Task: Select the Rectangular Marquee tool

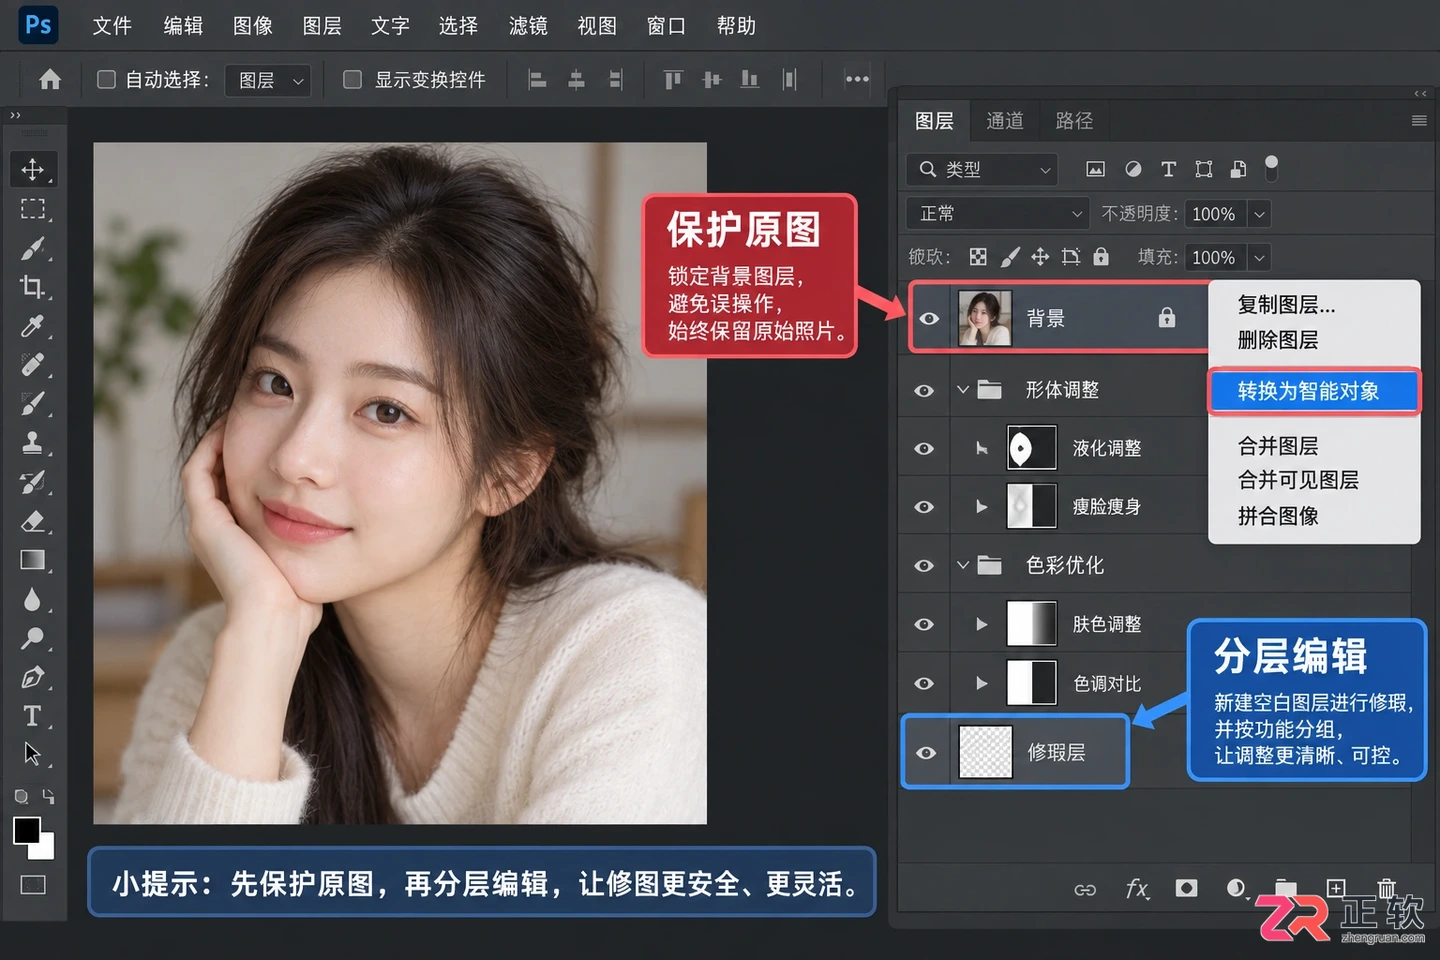Action: 33,208
